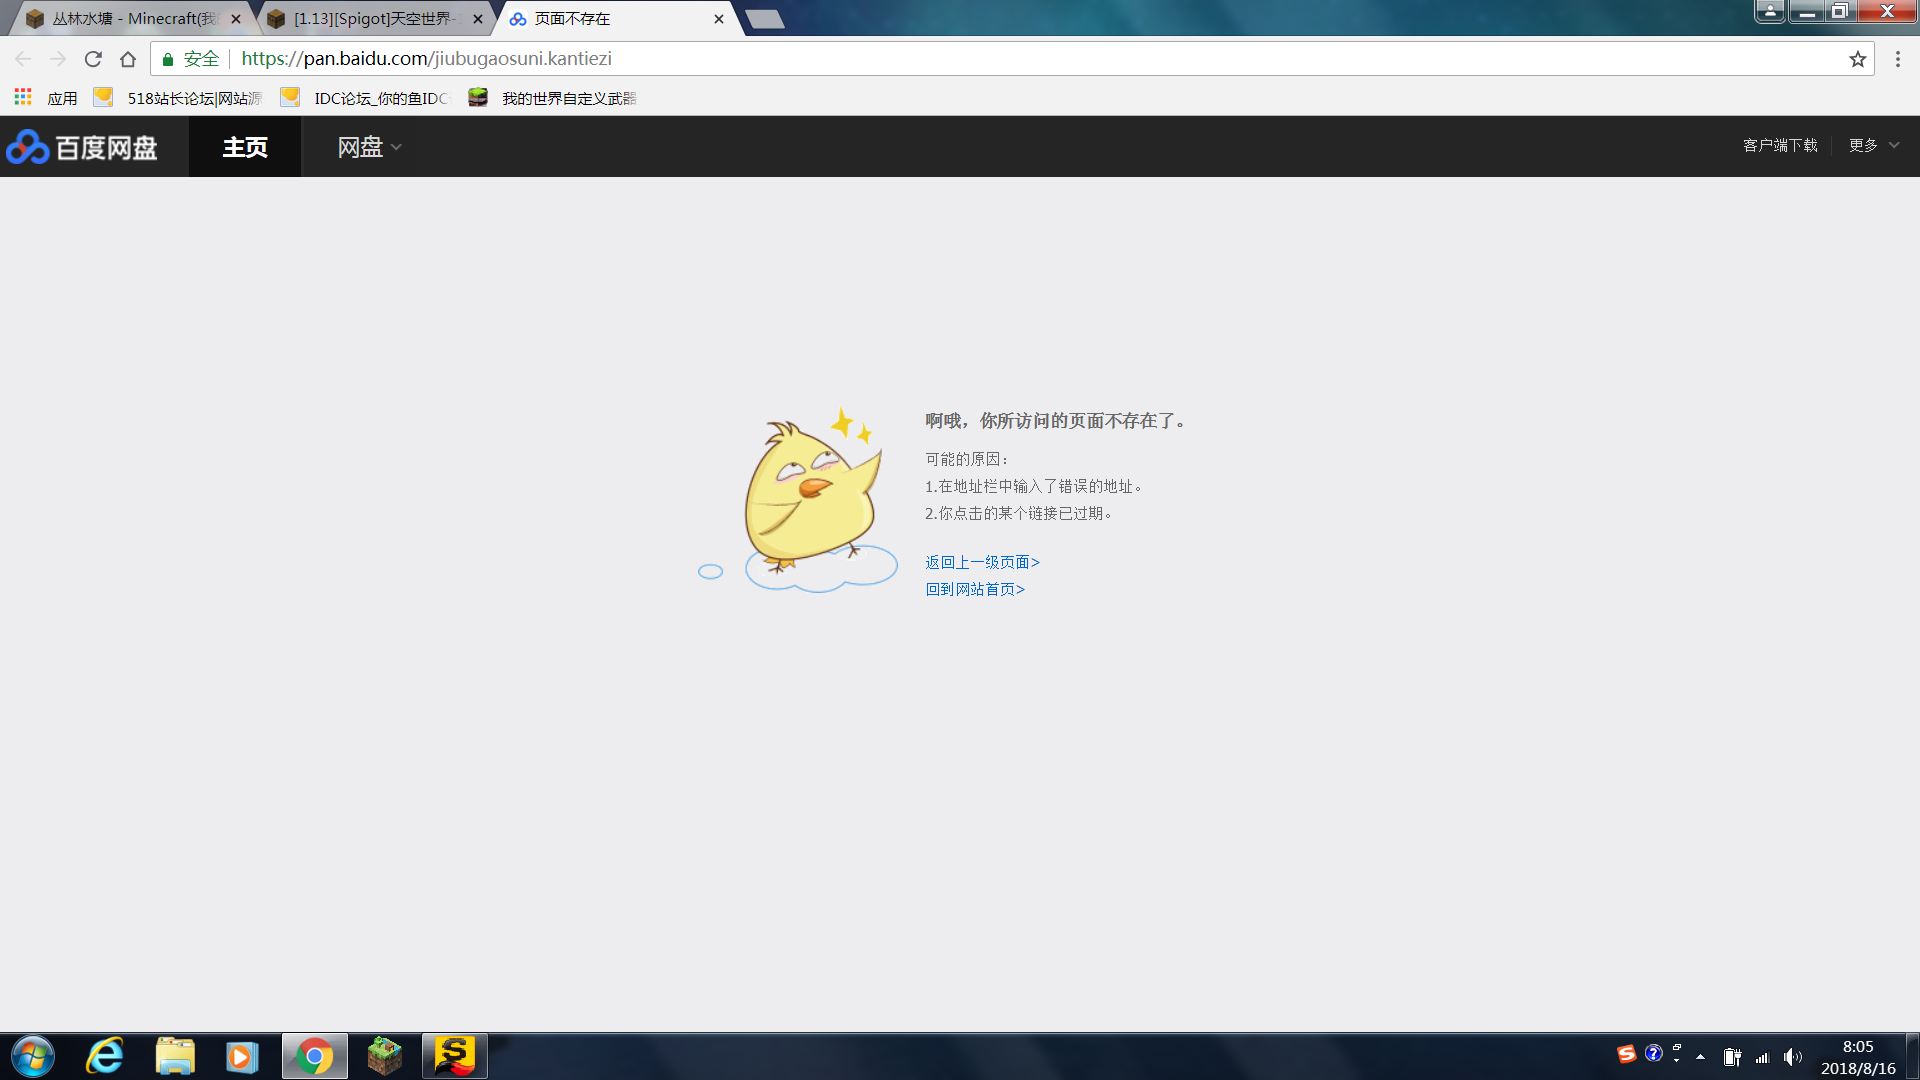Click the 客户端下载 link
This screenshot has height=1080, width=1920.
pos(1780,146)
